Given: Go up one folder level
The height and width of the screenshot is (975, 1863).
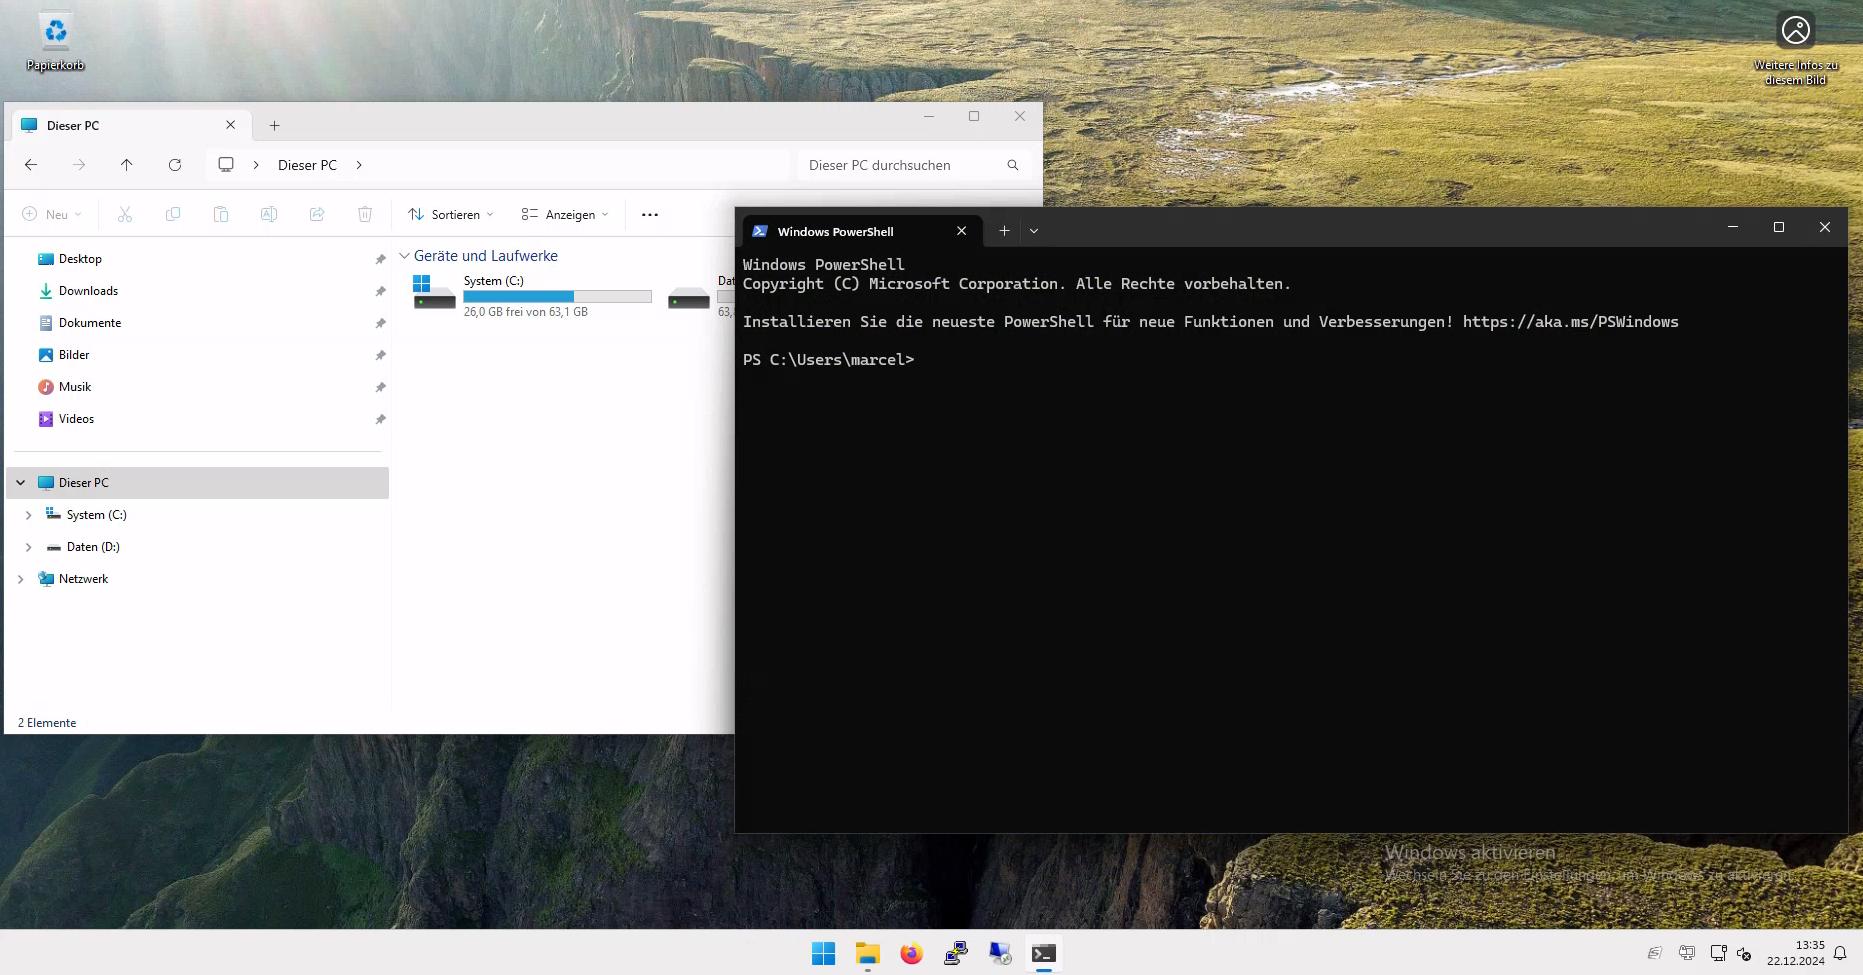Looking at the screenshot, I should (126, 165).
